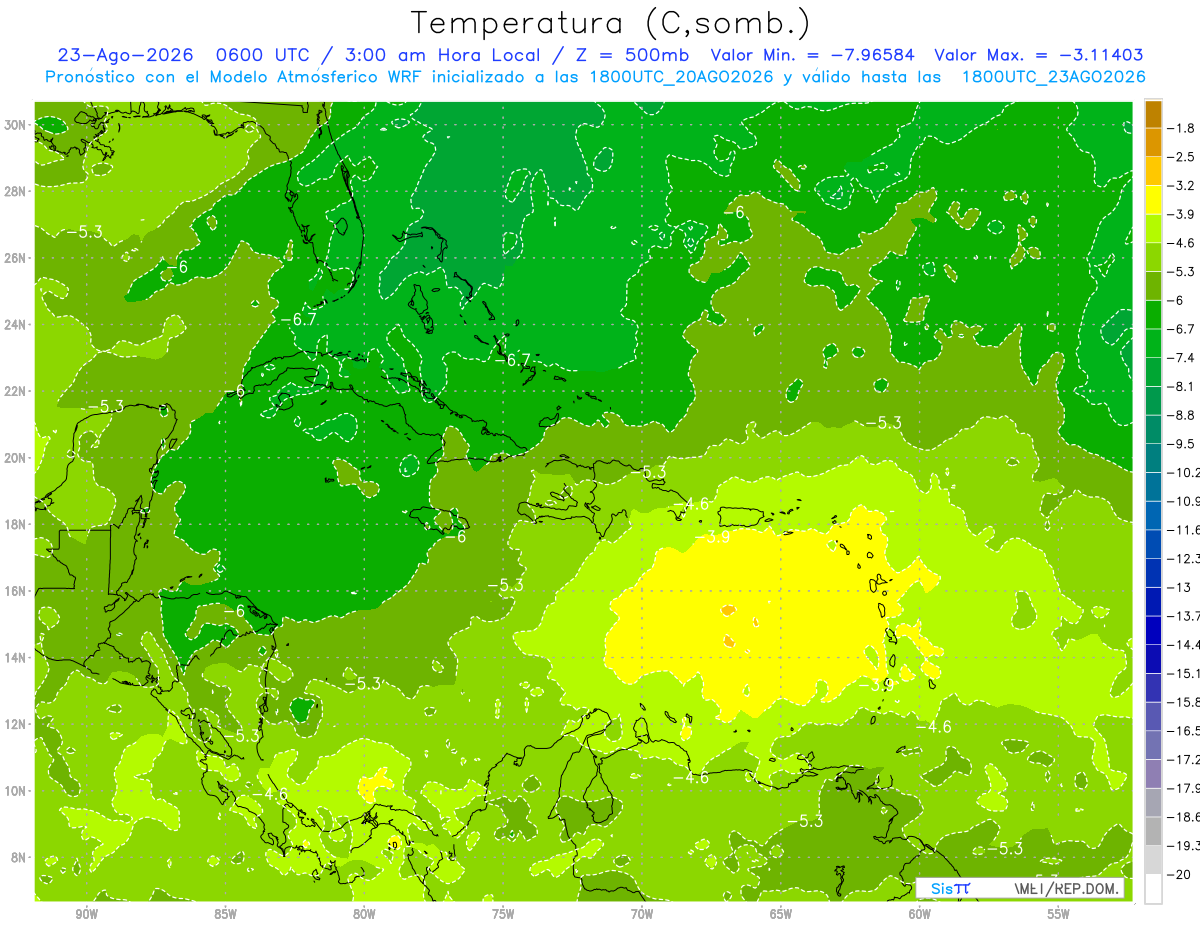
Task: Click 'Valor Max. = -3.11403' text
Action: (1038, 55)
